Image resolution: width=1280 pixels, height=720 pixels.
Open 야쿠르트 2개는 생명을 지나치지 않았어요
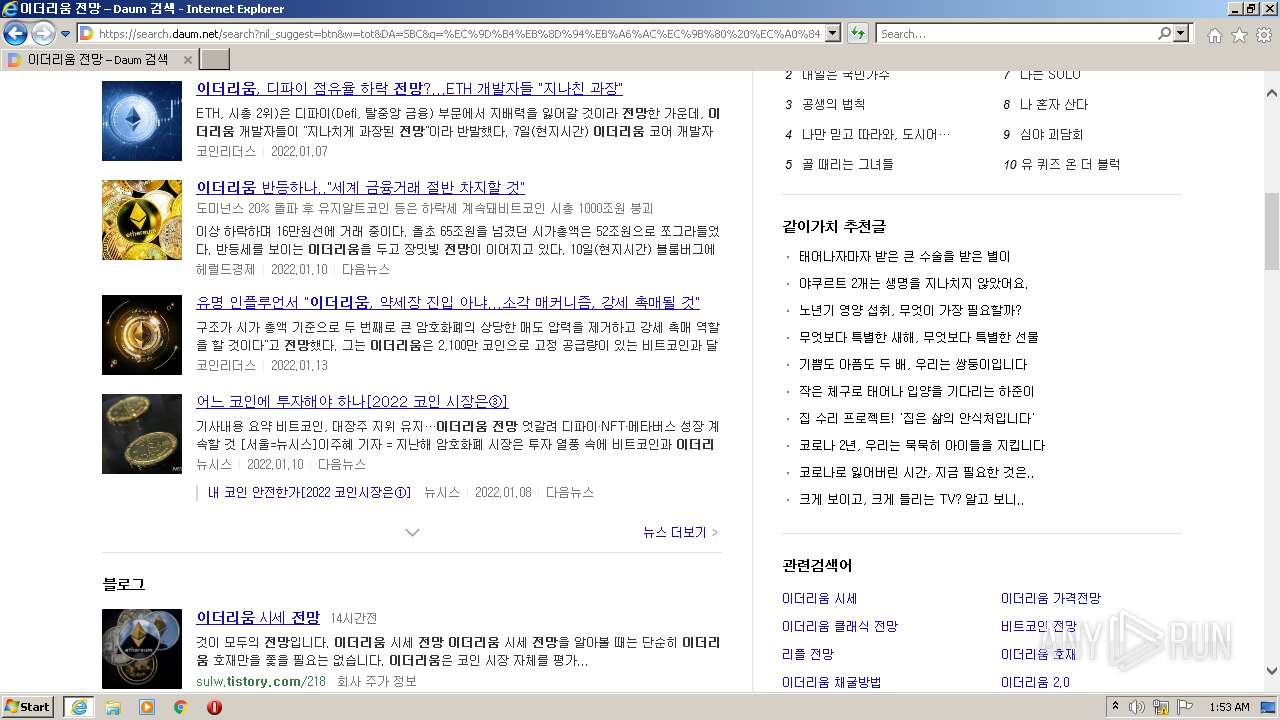(914, 283)
